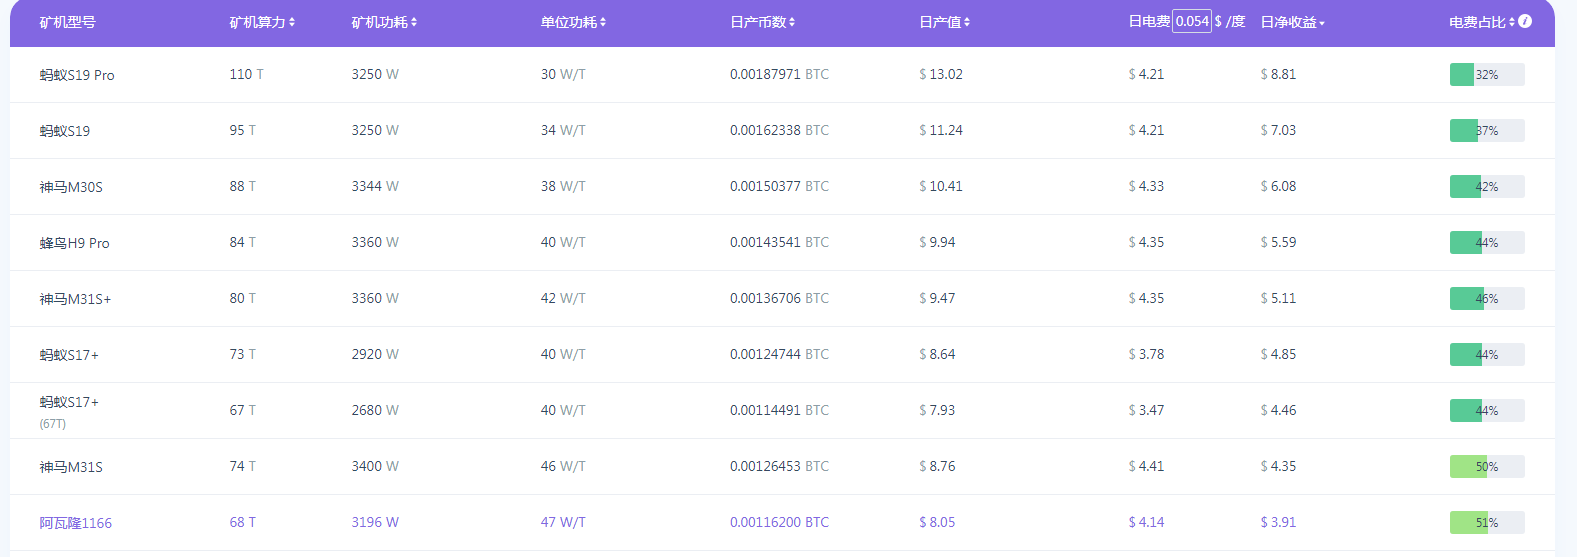Click the 95 T hashrate value
This screenshot has height=557, width=1577.
click(x=242, y=130)
